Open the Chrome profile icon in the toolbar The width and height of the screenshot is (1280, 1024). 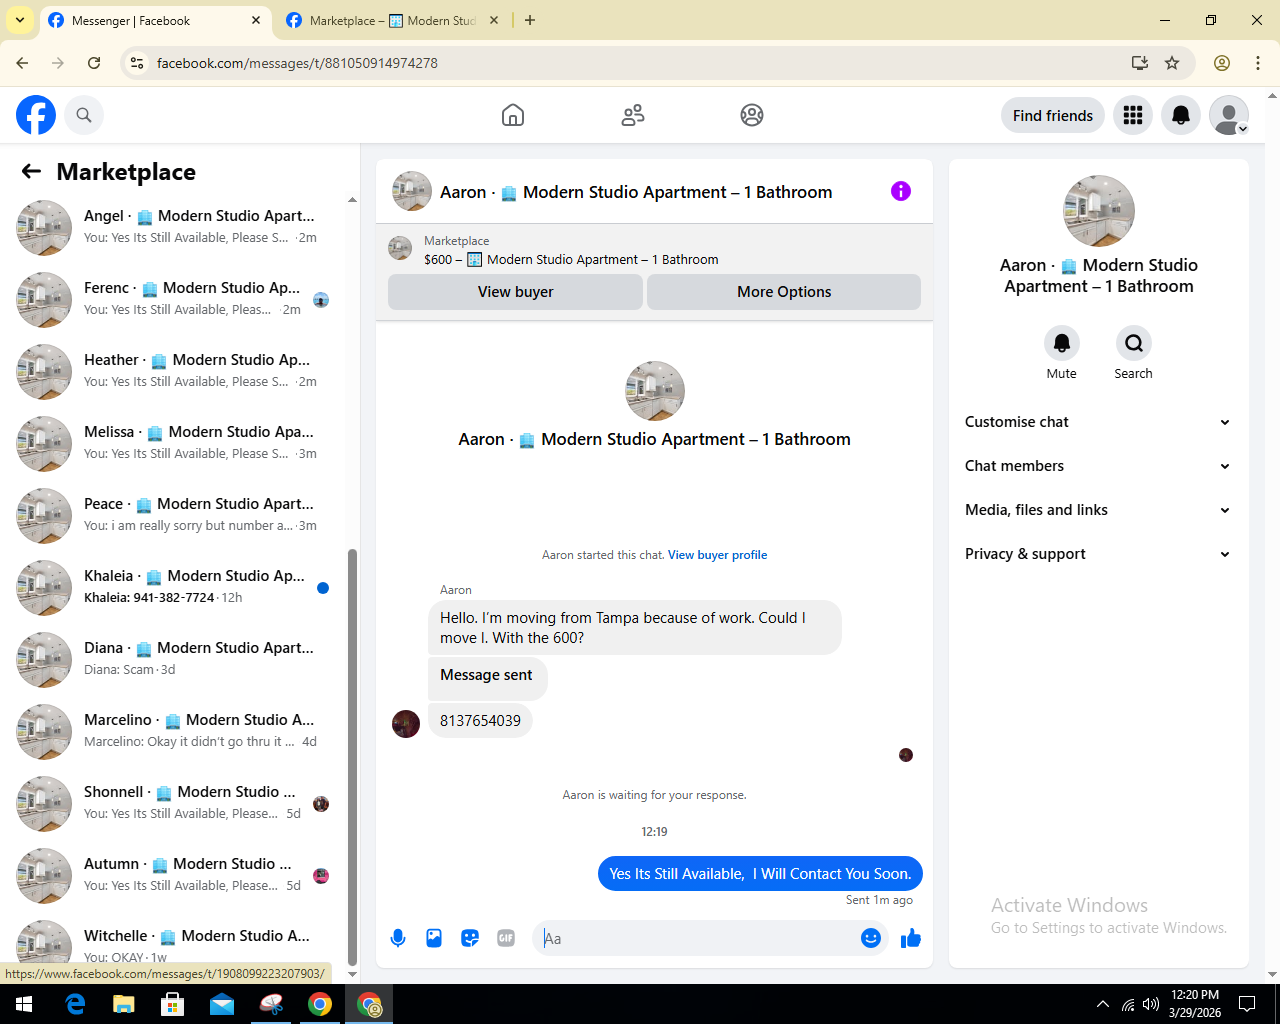[x=1222, y=63]
